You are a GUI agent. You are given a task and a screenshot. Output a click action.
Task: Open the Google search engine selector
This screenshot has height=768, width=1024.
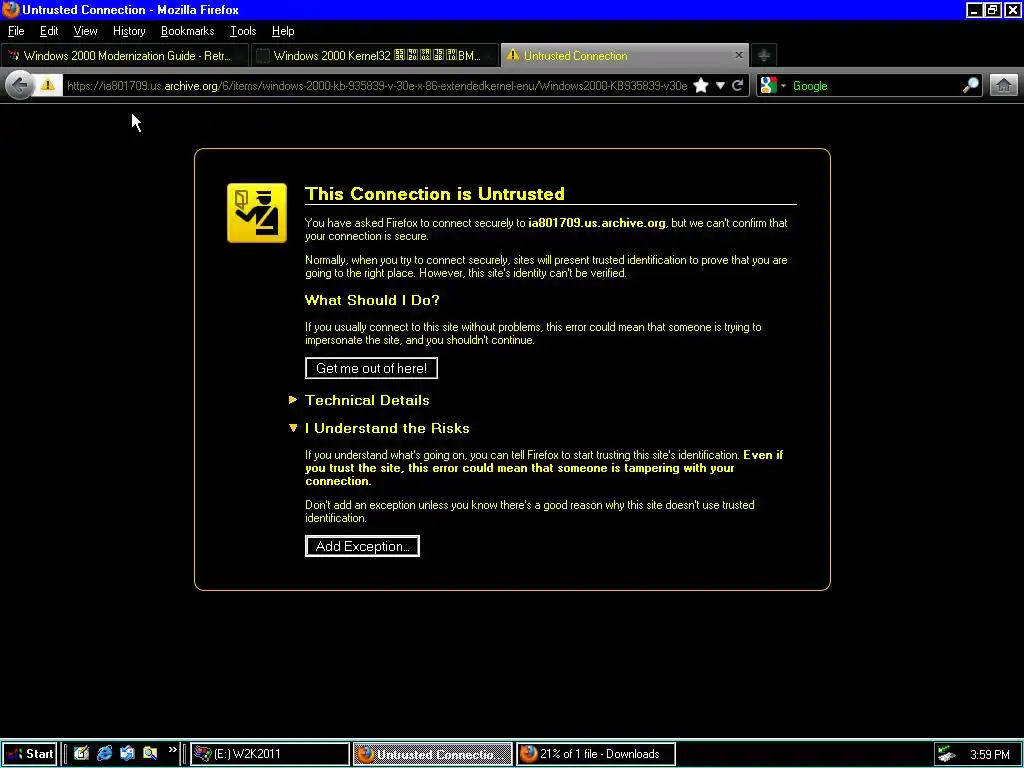tap(773, 86)
